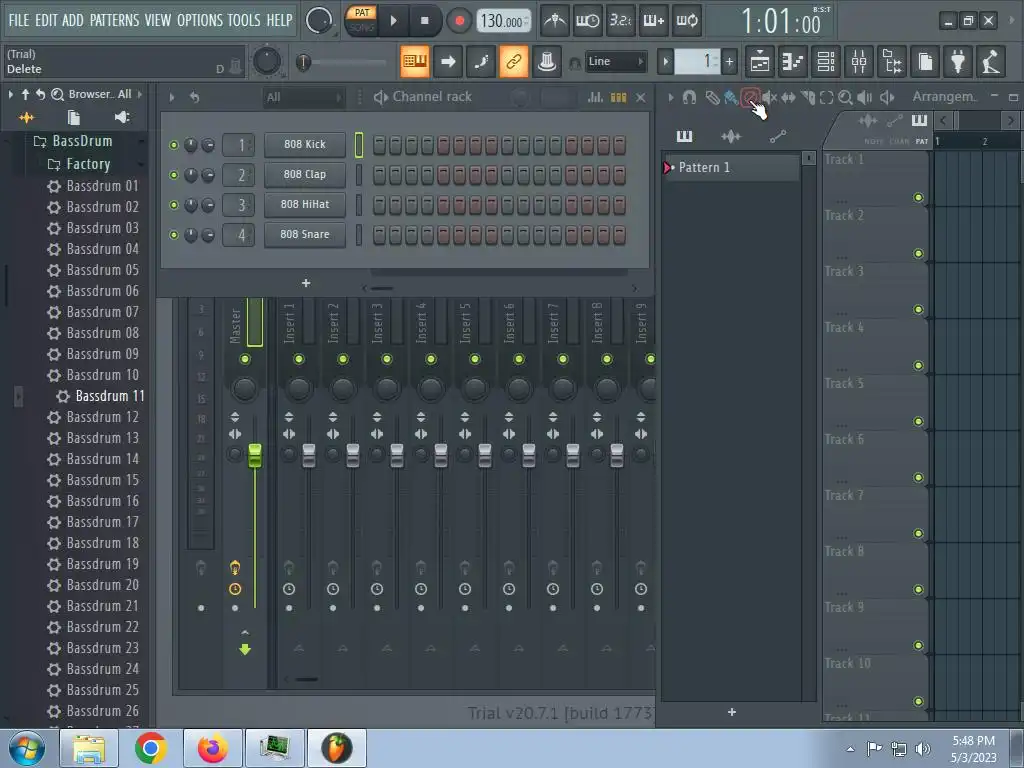Select the playlist slip tool
Screen dimensions: 1024x768
[x=788, y=97]
